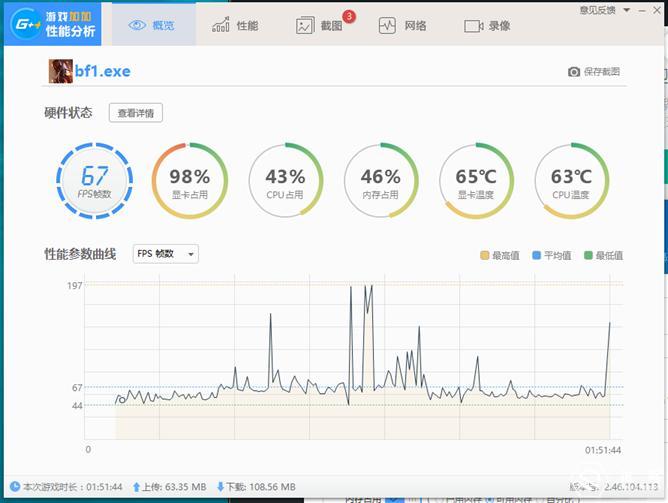
Task: Click the 98% 显卡占用 GPU usage gauge
Action: (x=190, y=181)
